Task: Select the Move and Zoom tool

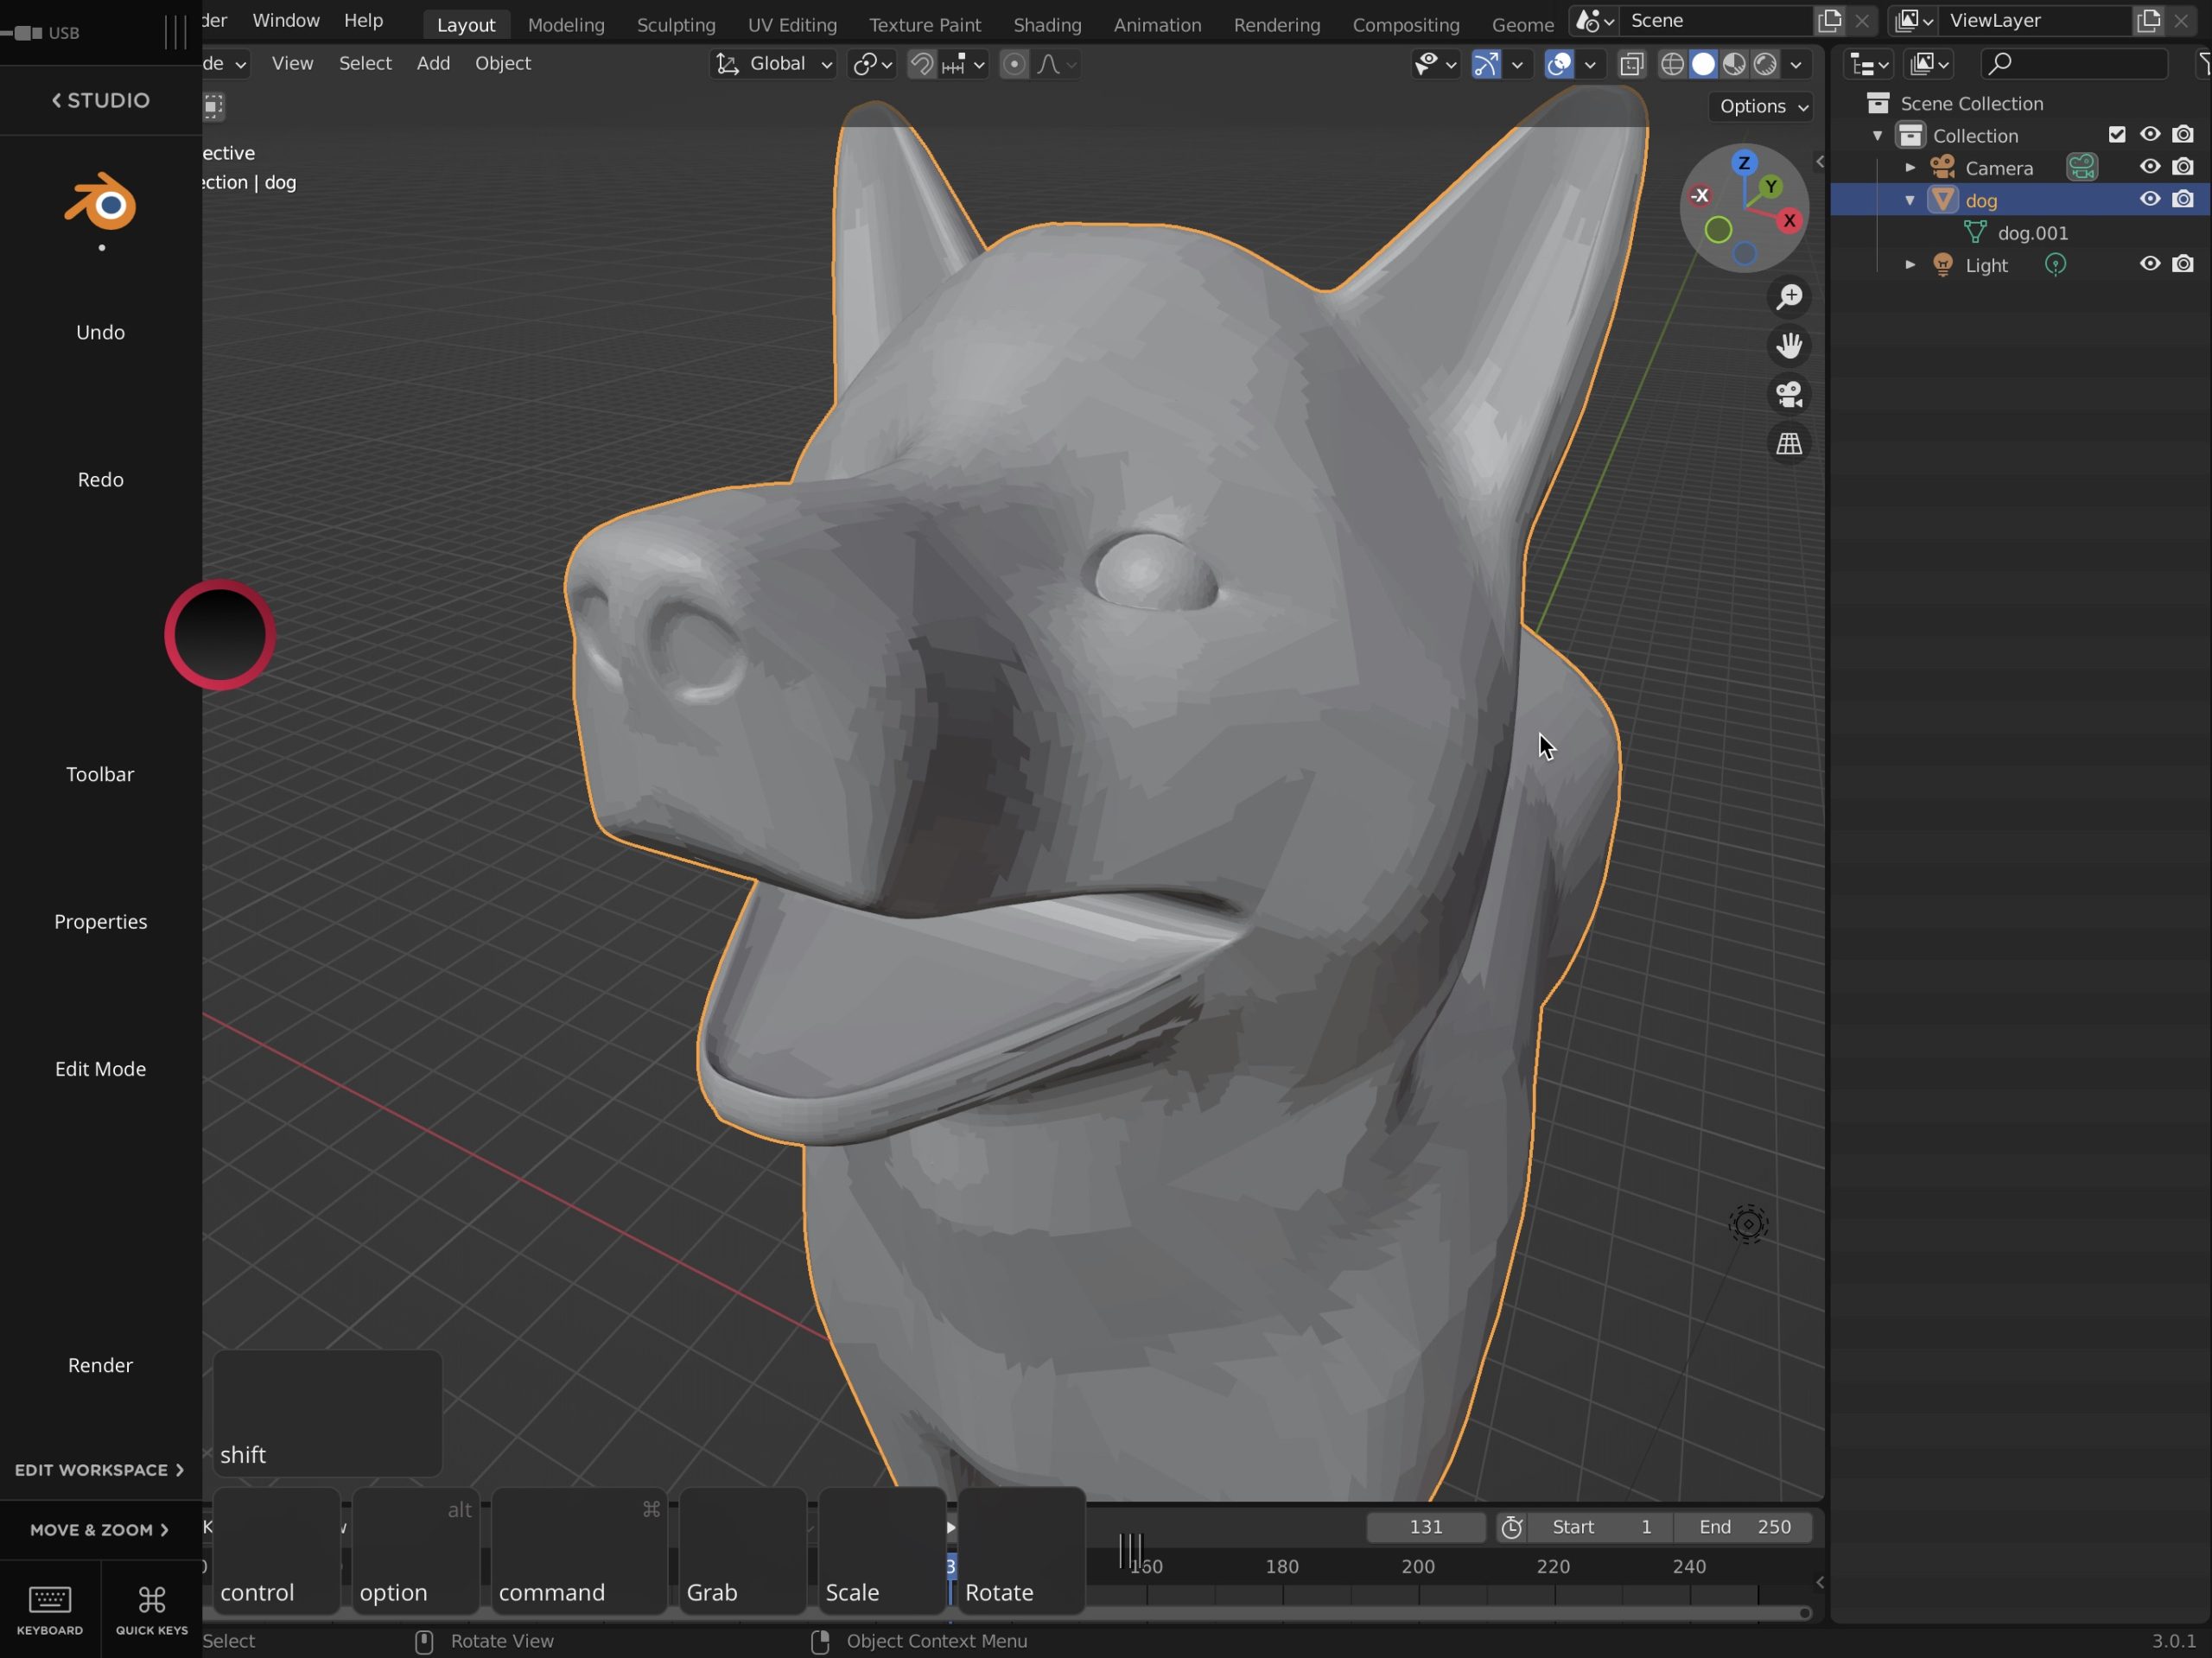Action: [x=99, y=1529]
